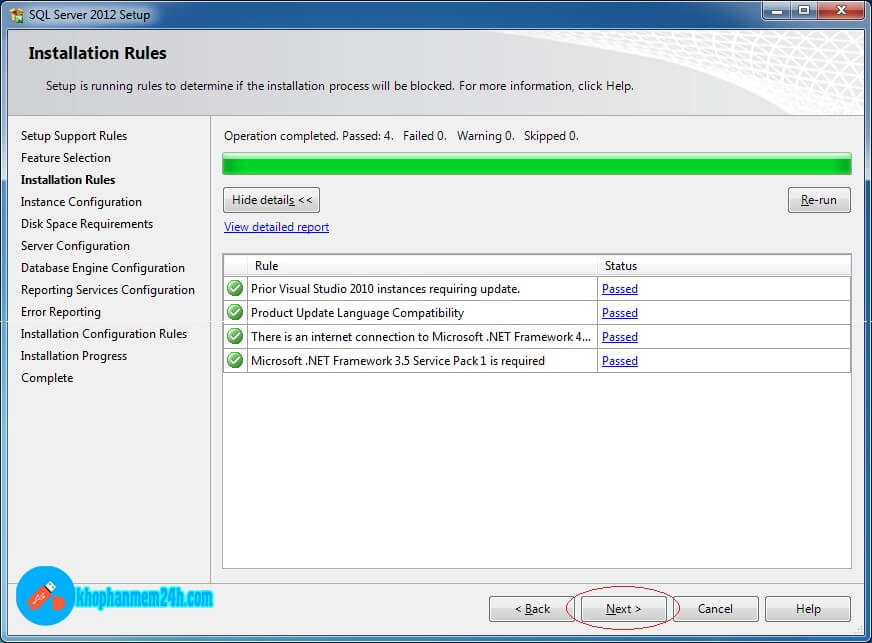Open the View detailed report link
This screenshot has height=643, width=872.
pos(276,227)
